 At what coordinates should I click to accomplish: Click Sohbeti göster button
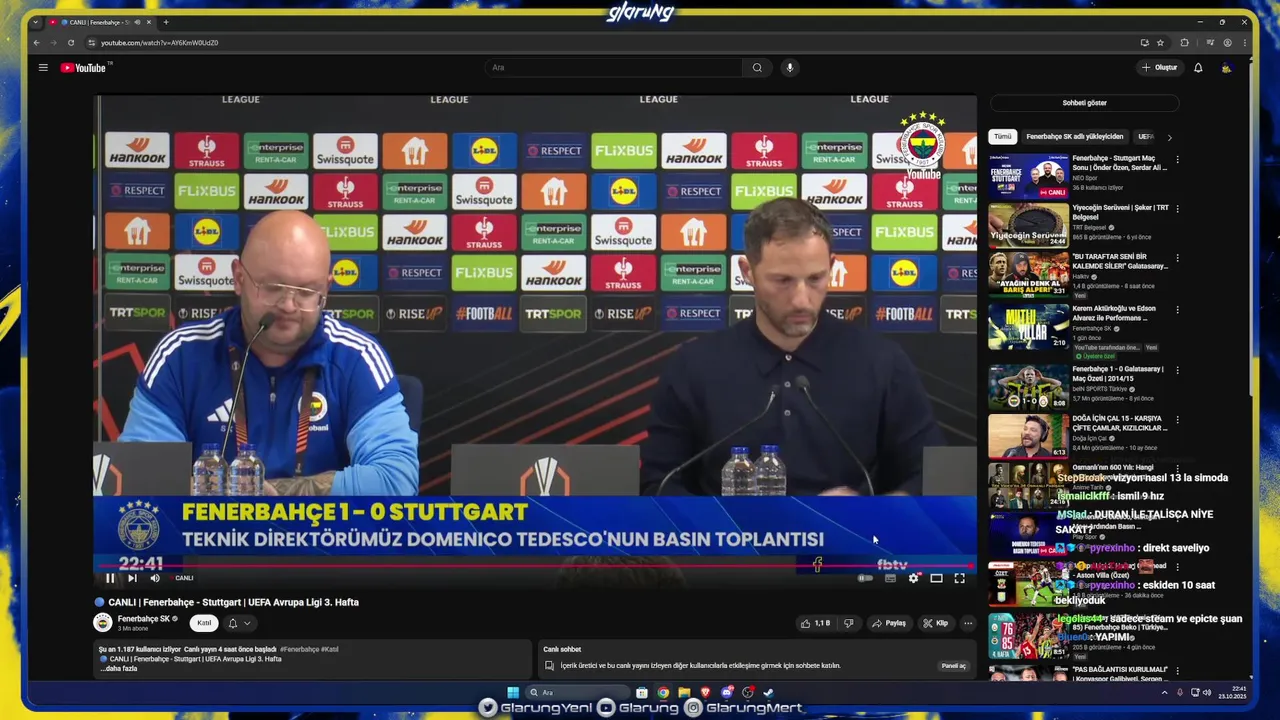[1084, 103]
